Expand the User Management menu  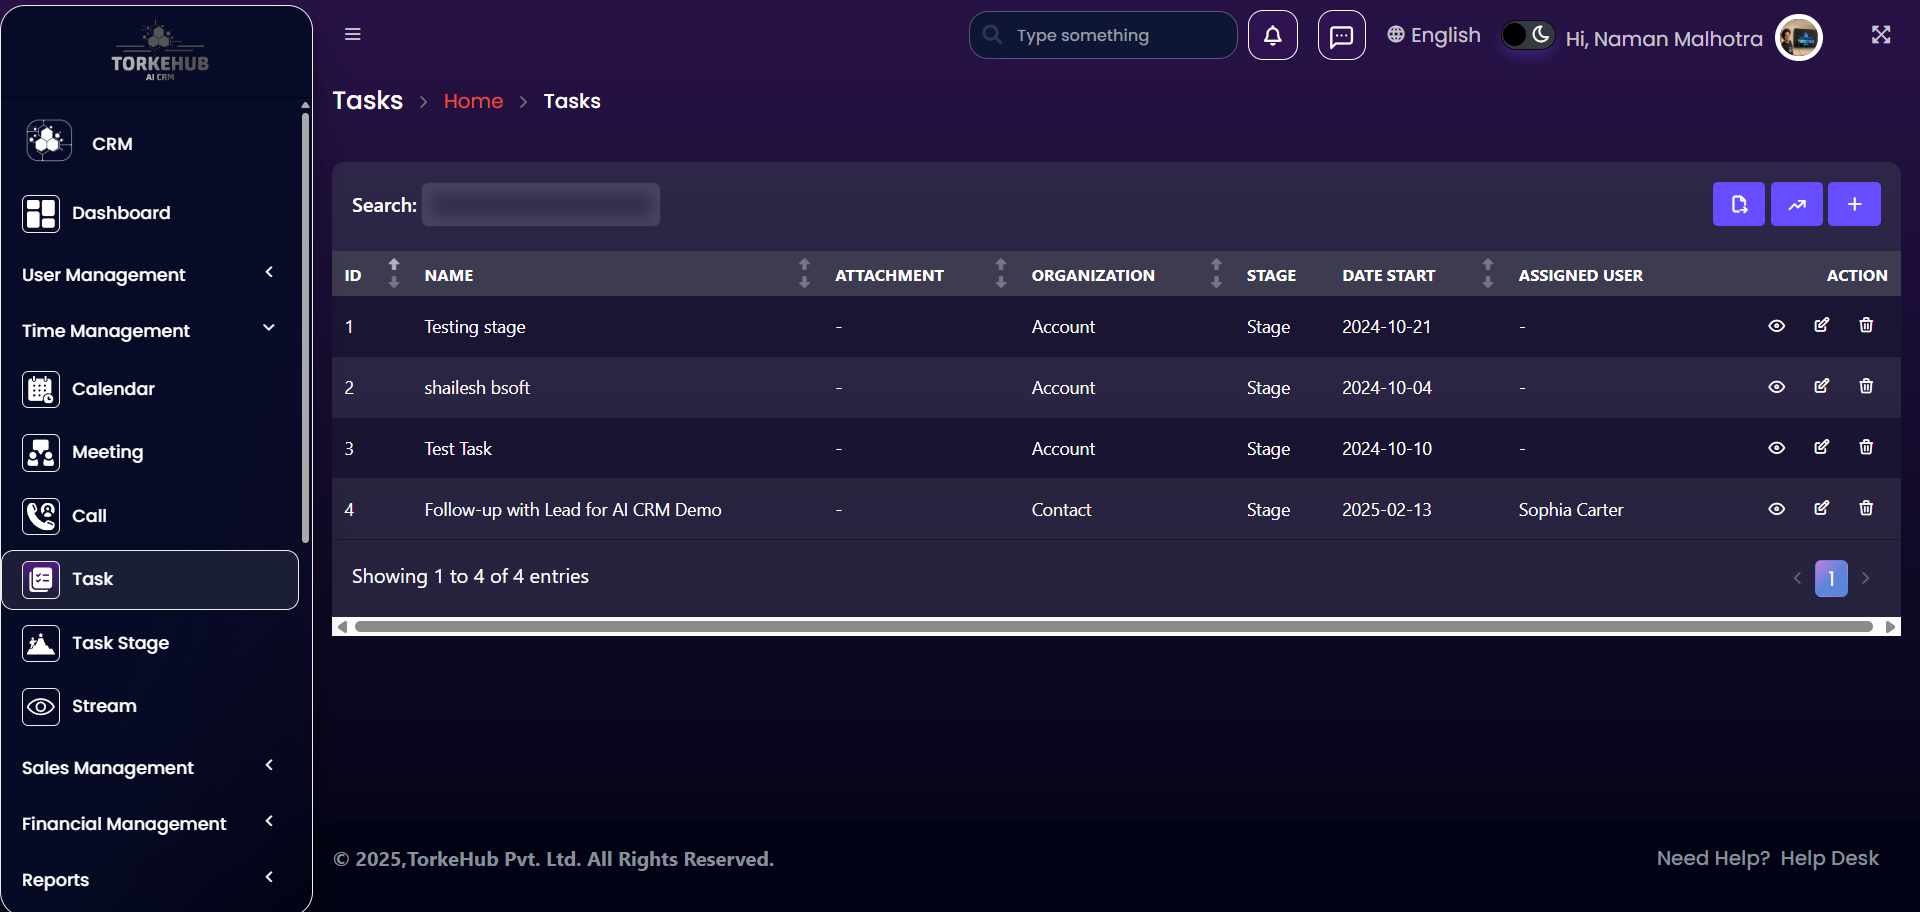click(x=148, y=274)
